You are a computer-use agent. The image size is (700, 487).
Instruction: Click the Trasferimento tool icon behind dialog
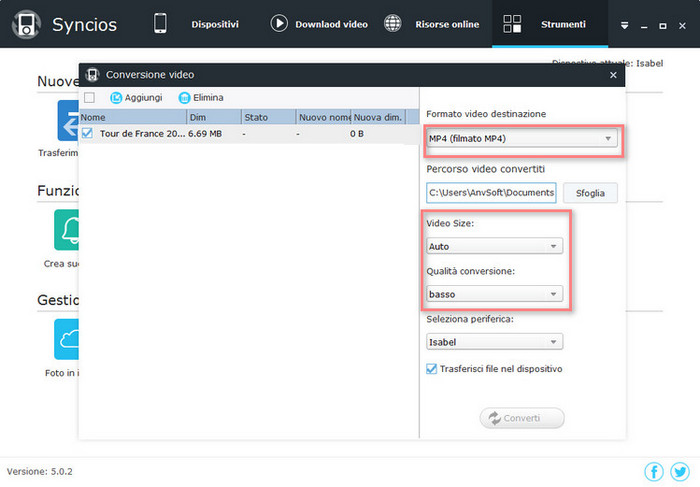pos(68,121)
